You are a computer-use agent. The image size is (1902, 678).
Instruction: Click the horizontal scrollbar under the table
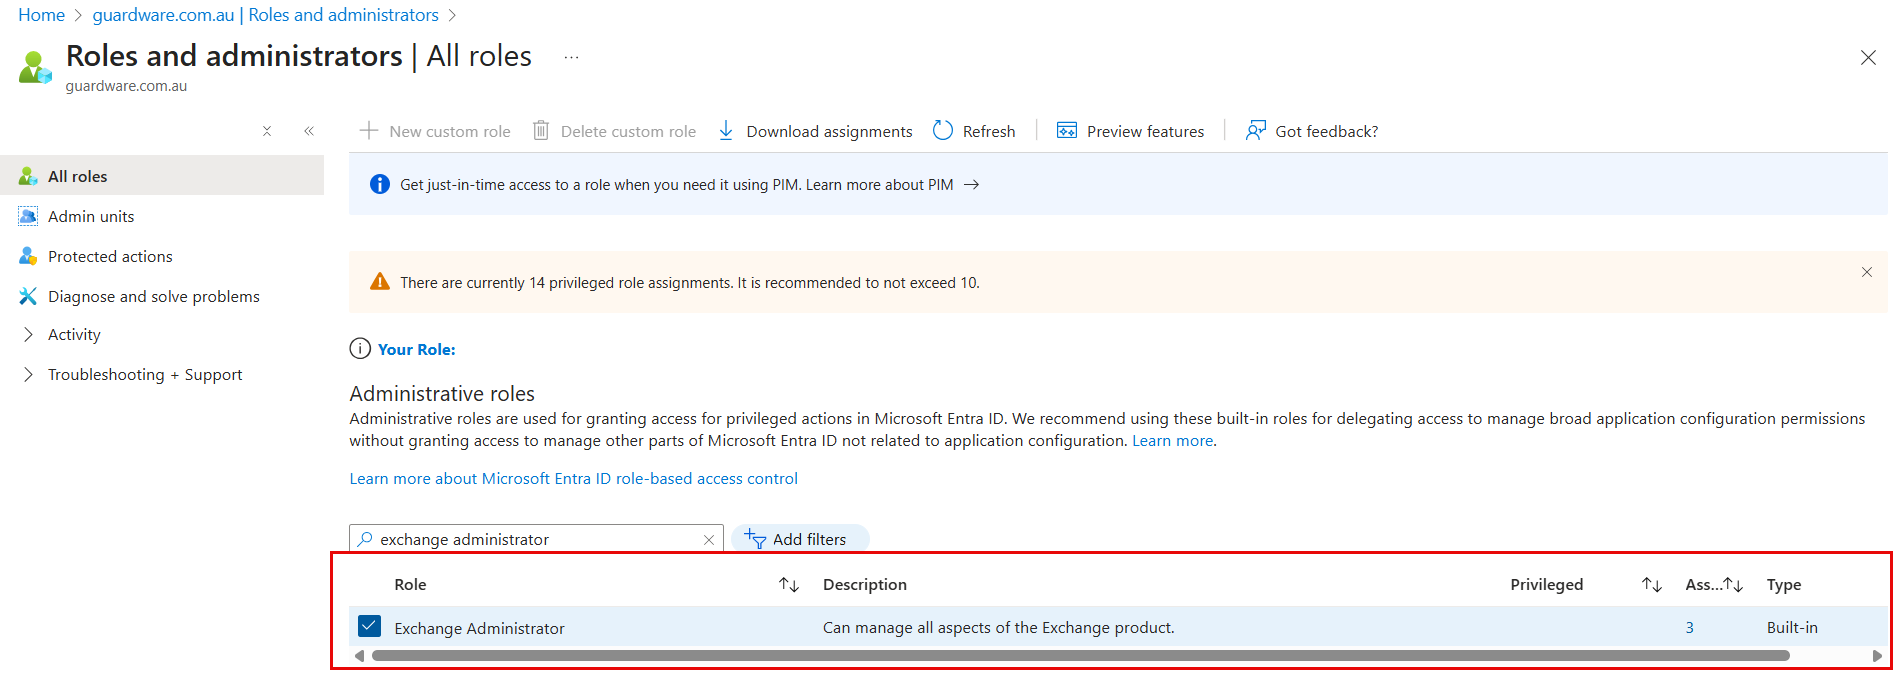(x=1080, y=656)
